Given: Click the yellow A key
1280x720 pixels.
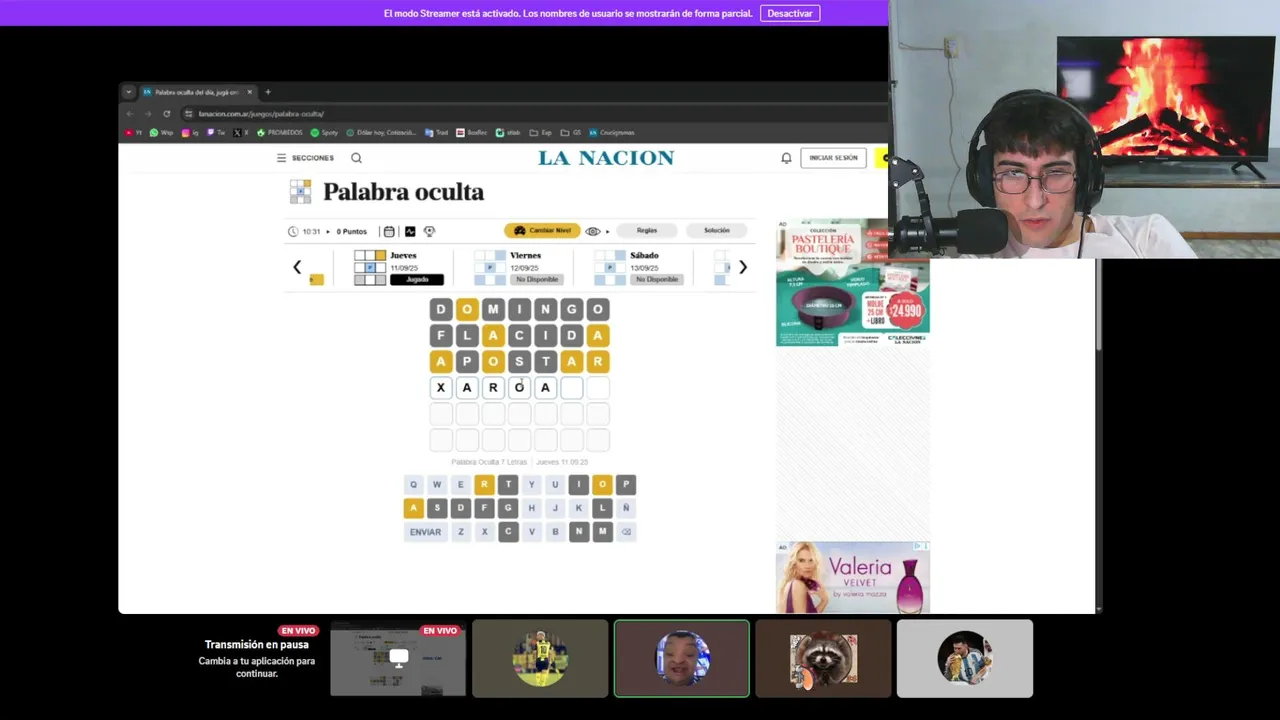Looking at the screenshot, I should [x=413, y=508].
